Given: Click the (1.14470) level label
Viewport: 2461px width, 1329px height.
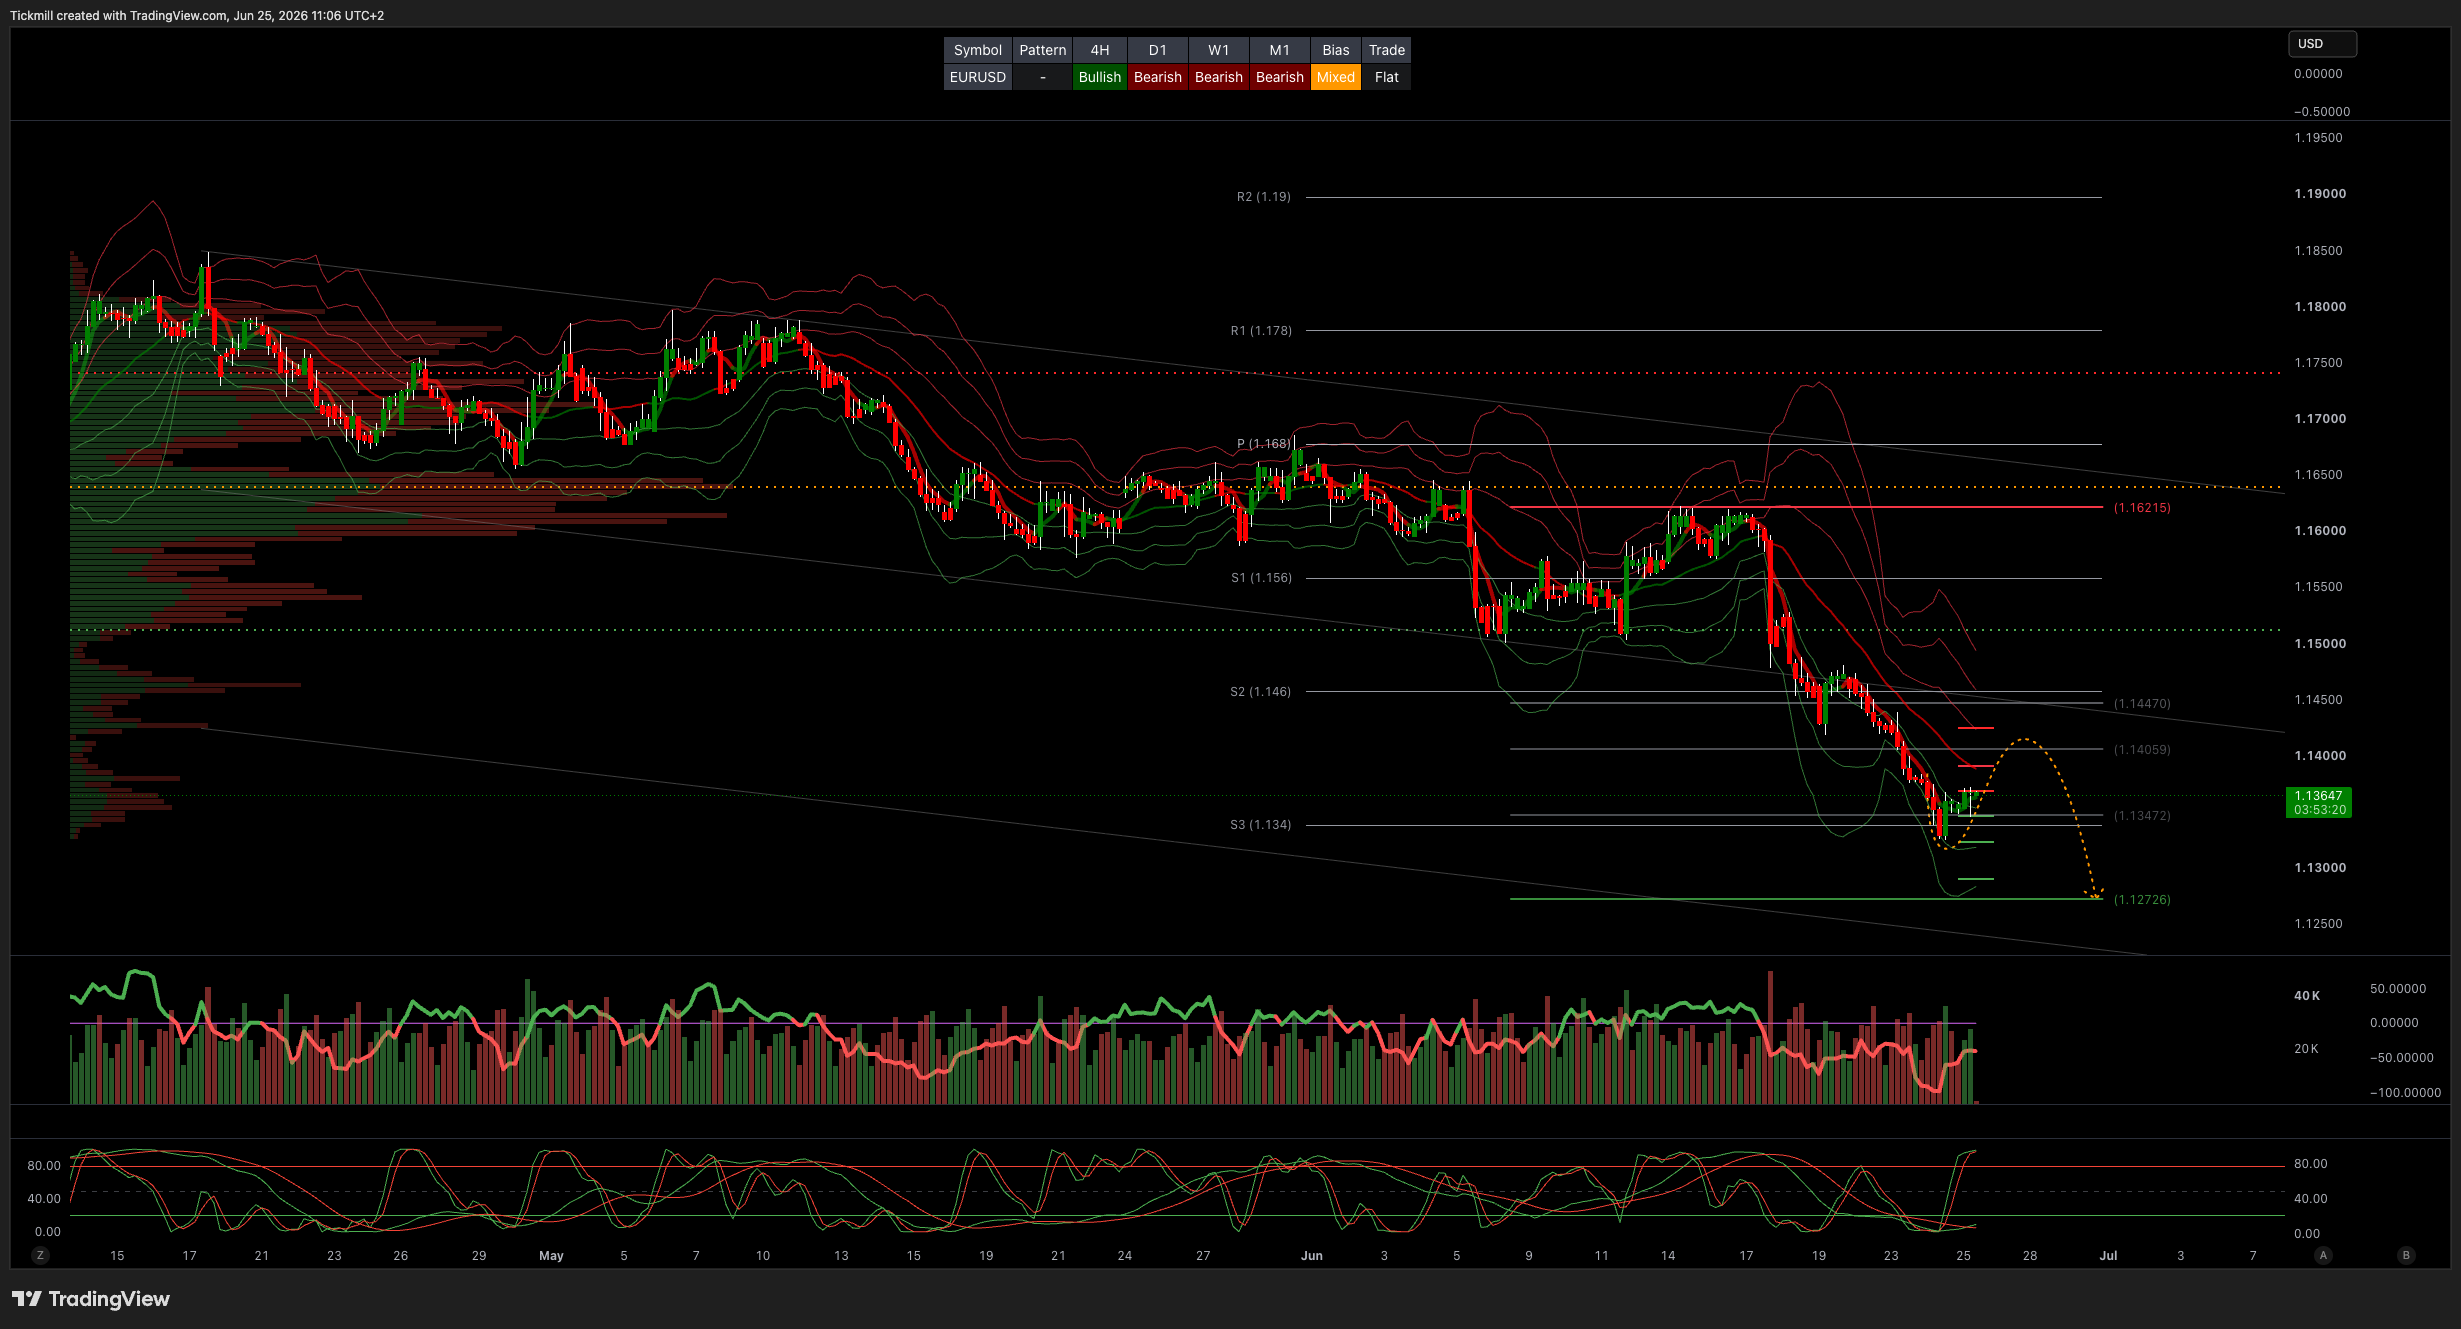Looking at the screenshot, I should [2142, 704].
